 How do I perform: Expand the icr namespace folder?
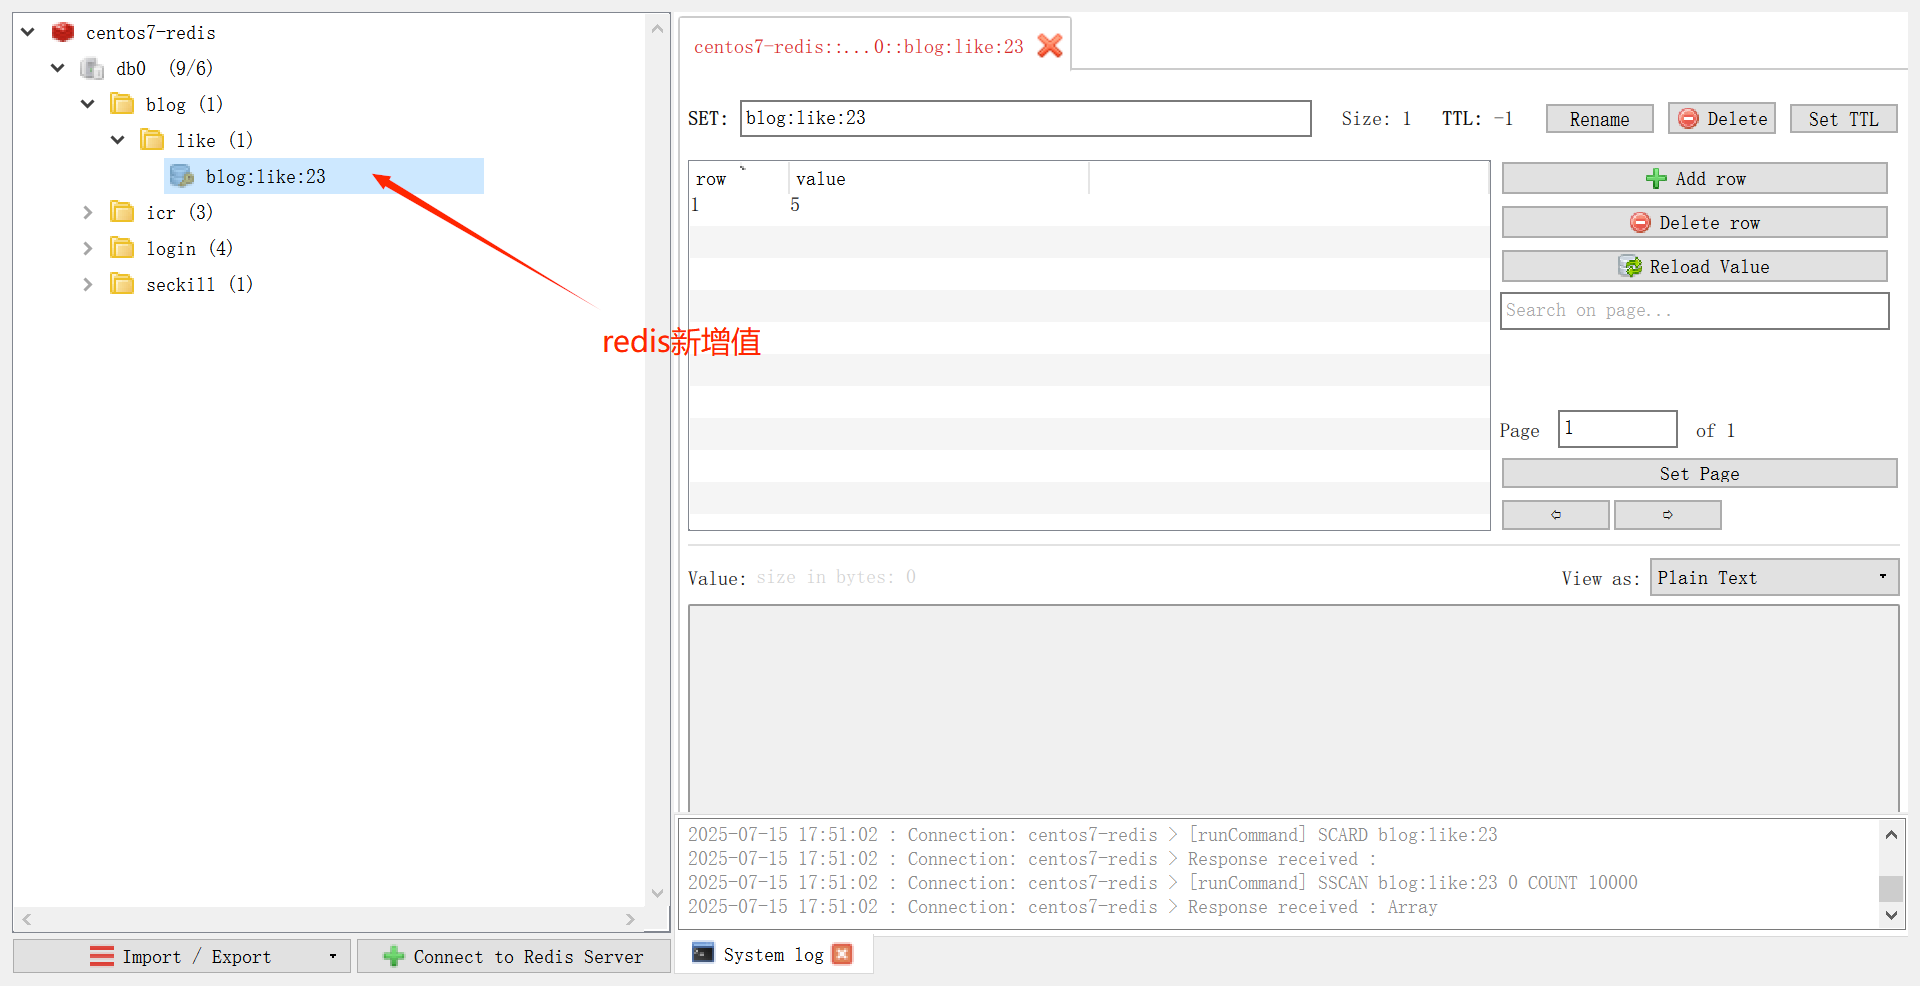click(88, 212)
